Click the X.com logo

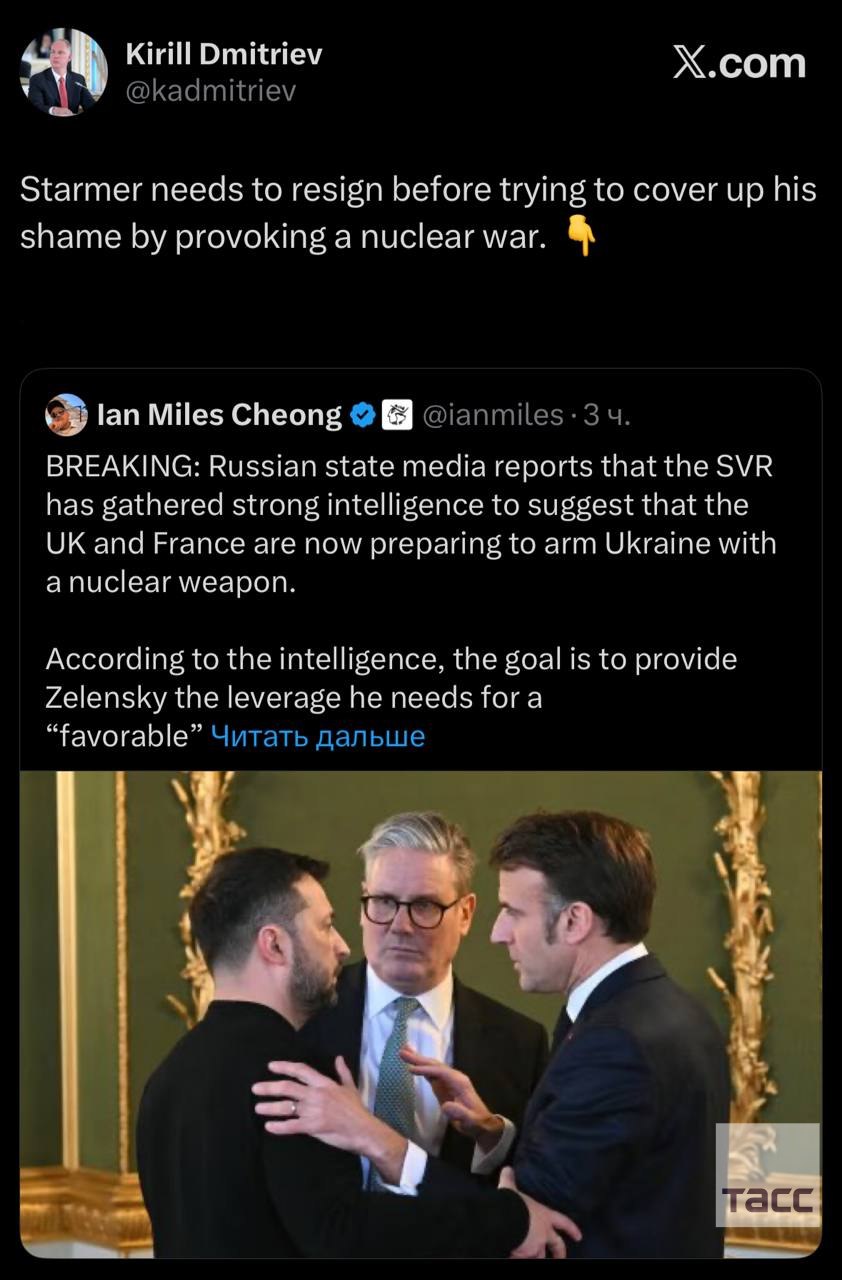739,63
